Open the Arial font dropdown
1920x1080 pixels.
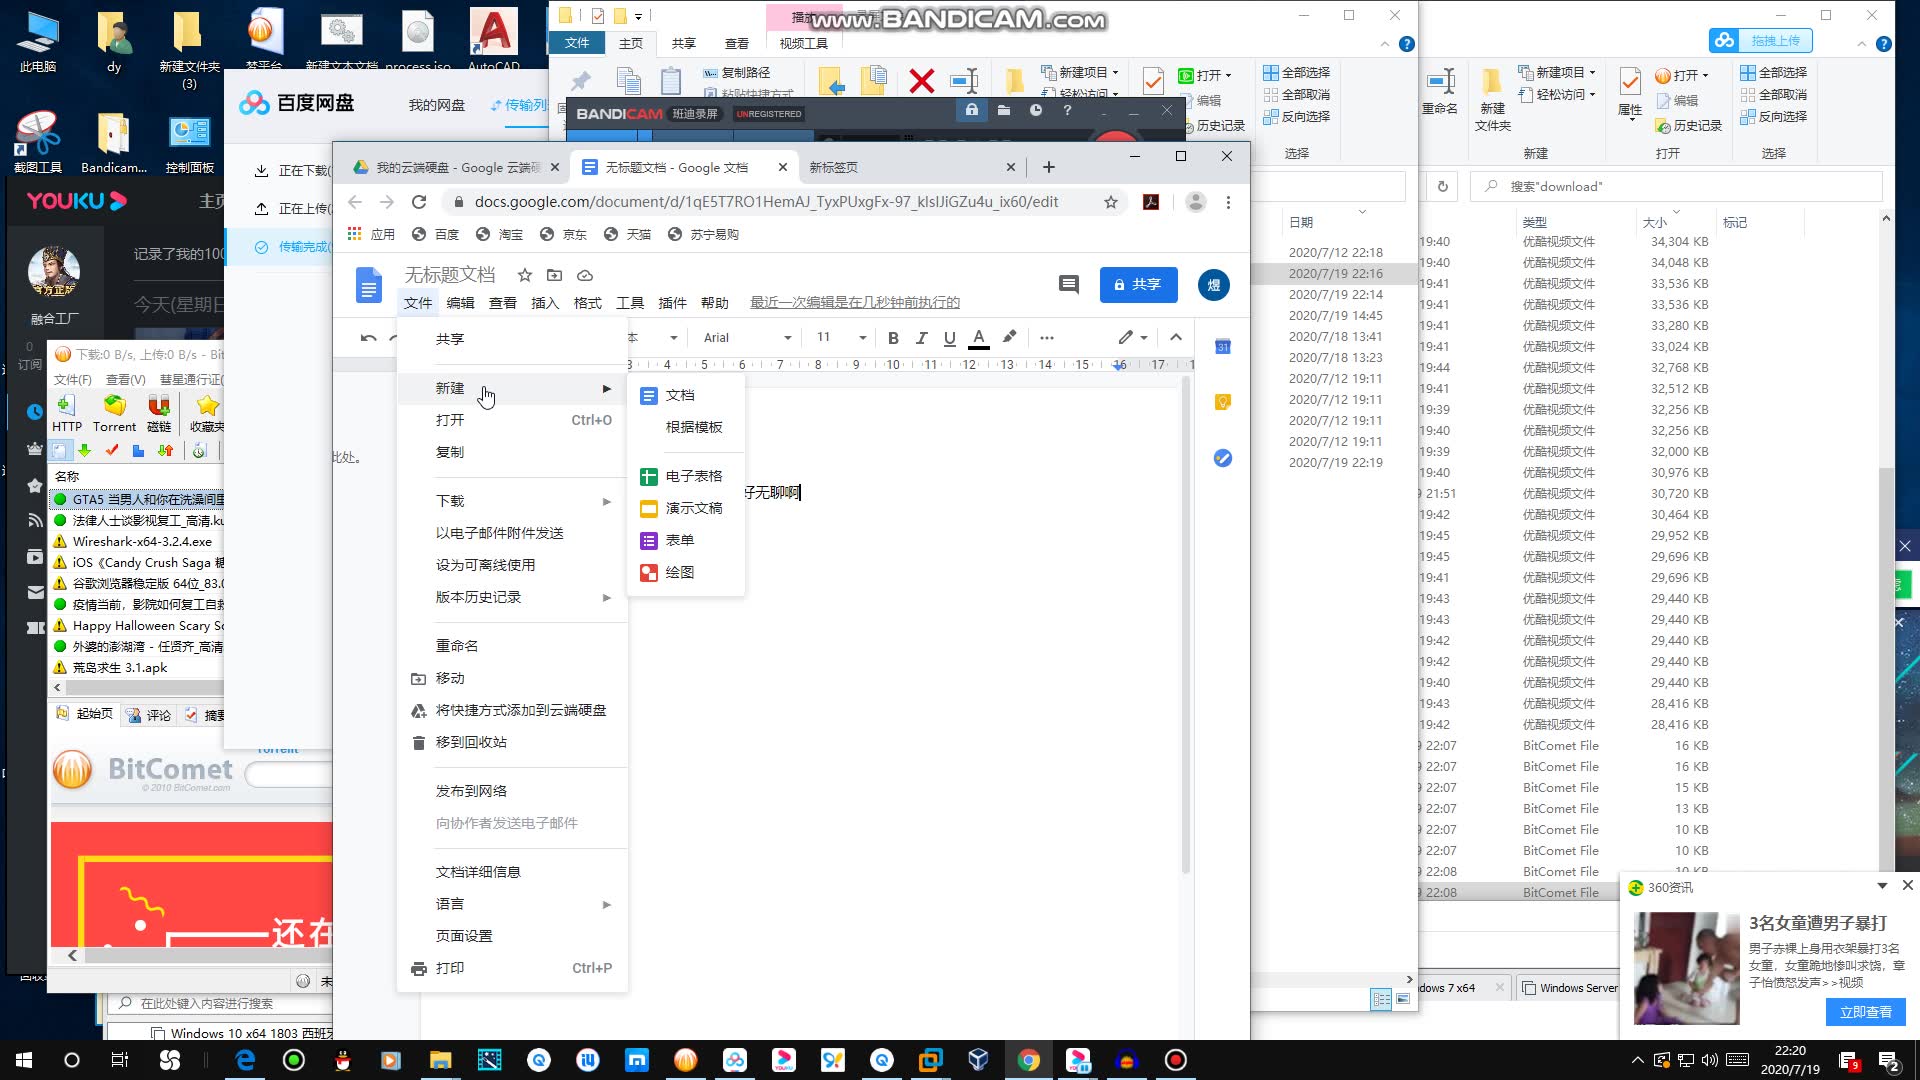747,338
